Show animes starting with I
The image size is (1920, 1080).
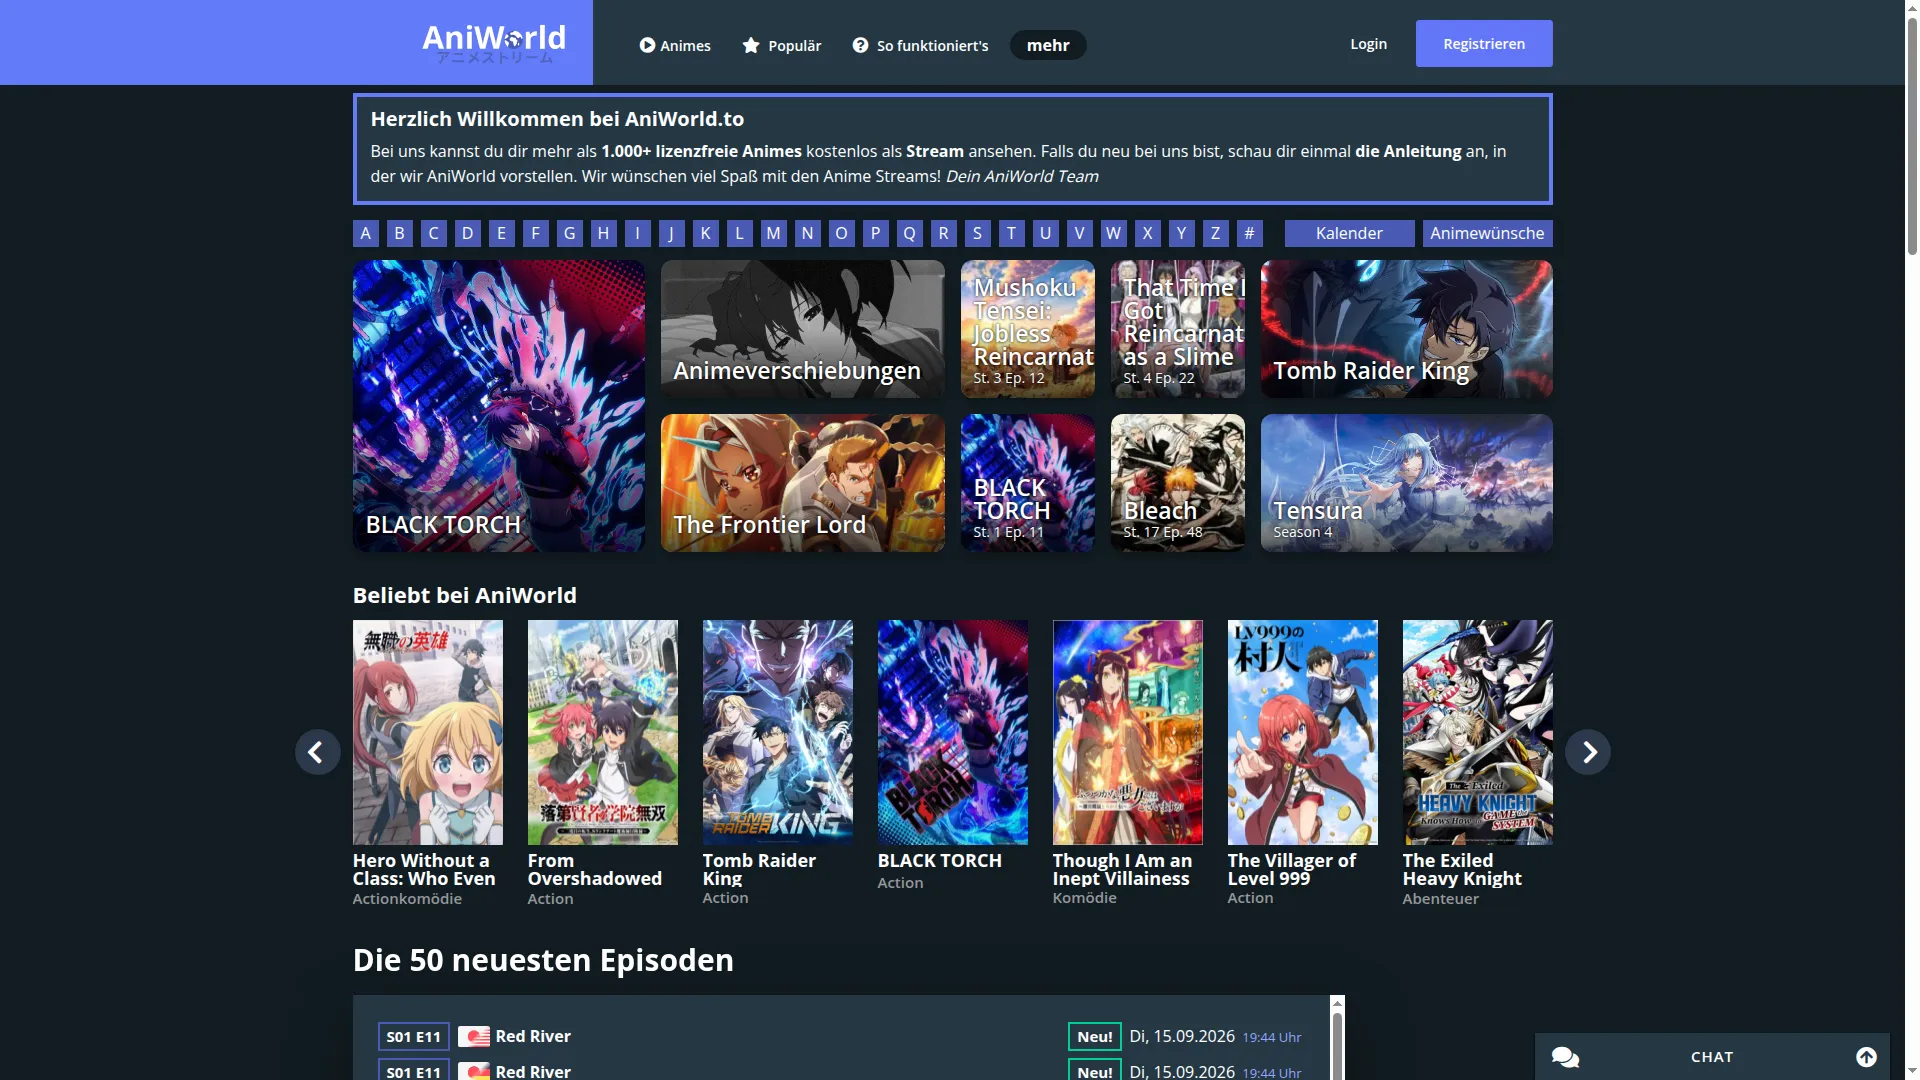638,233
